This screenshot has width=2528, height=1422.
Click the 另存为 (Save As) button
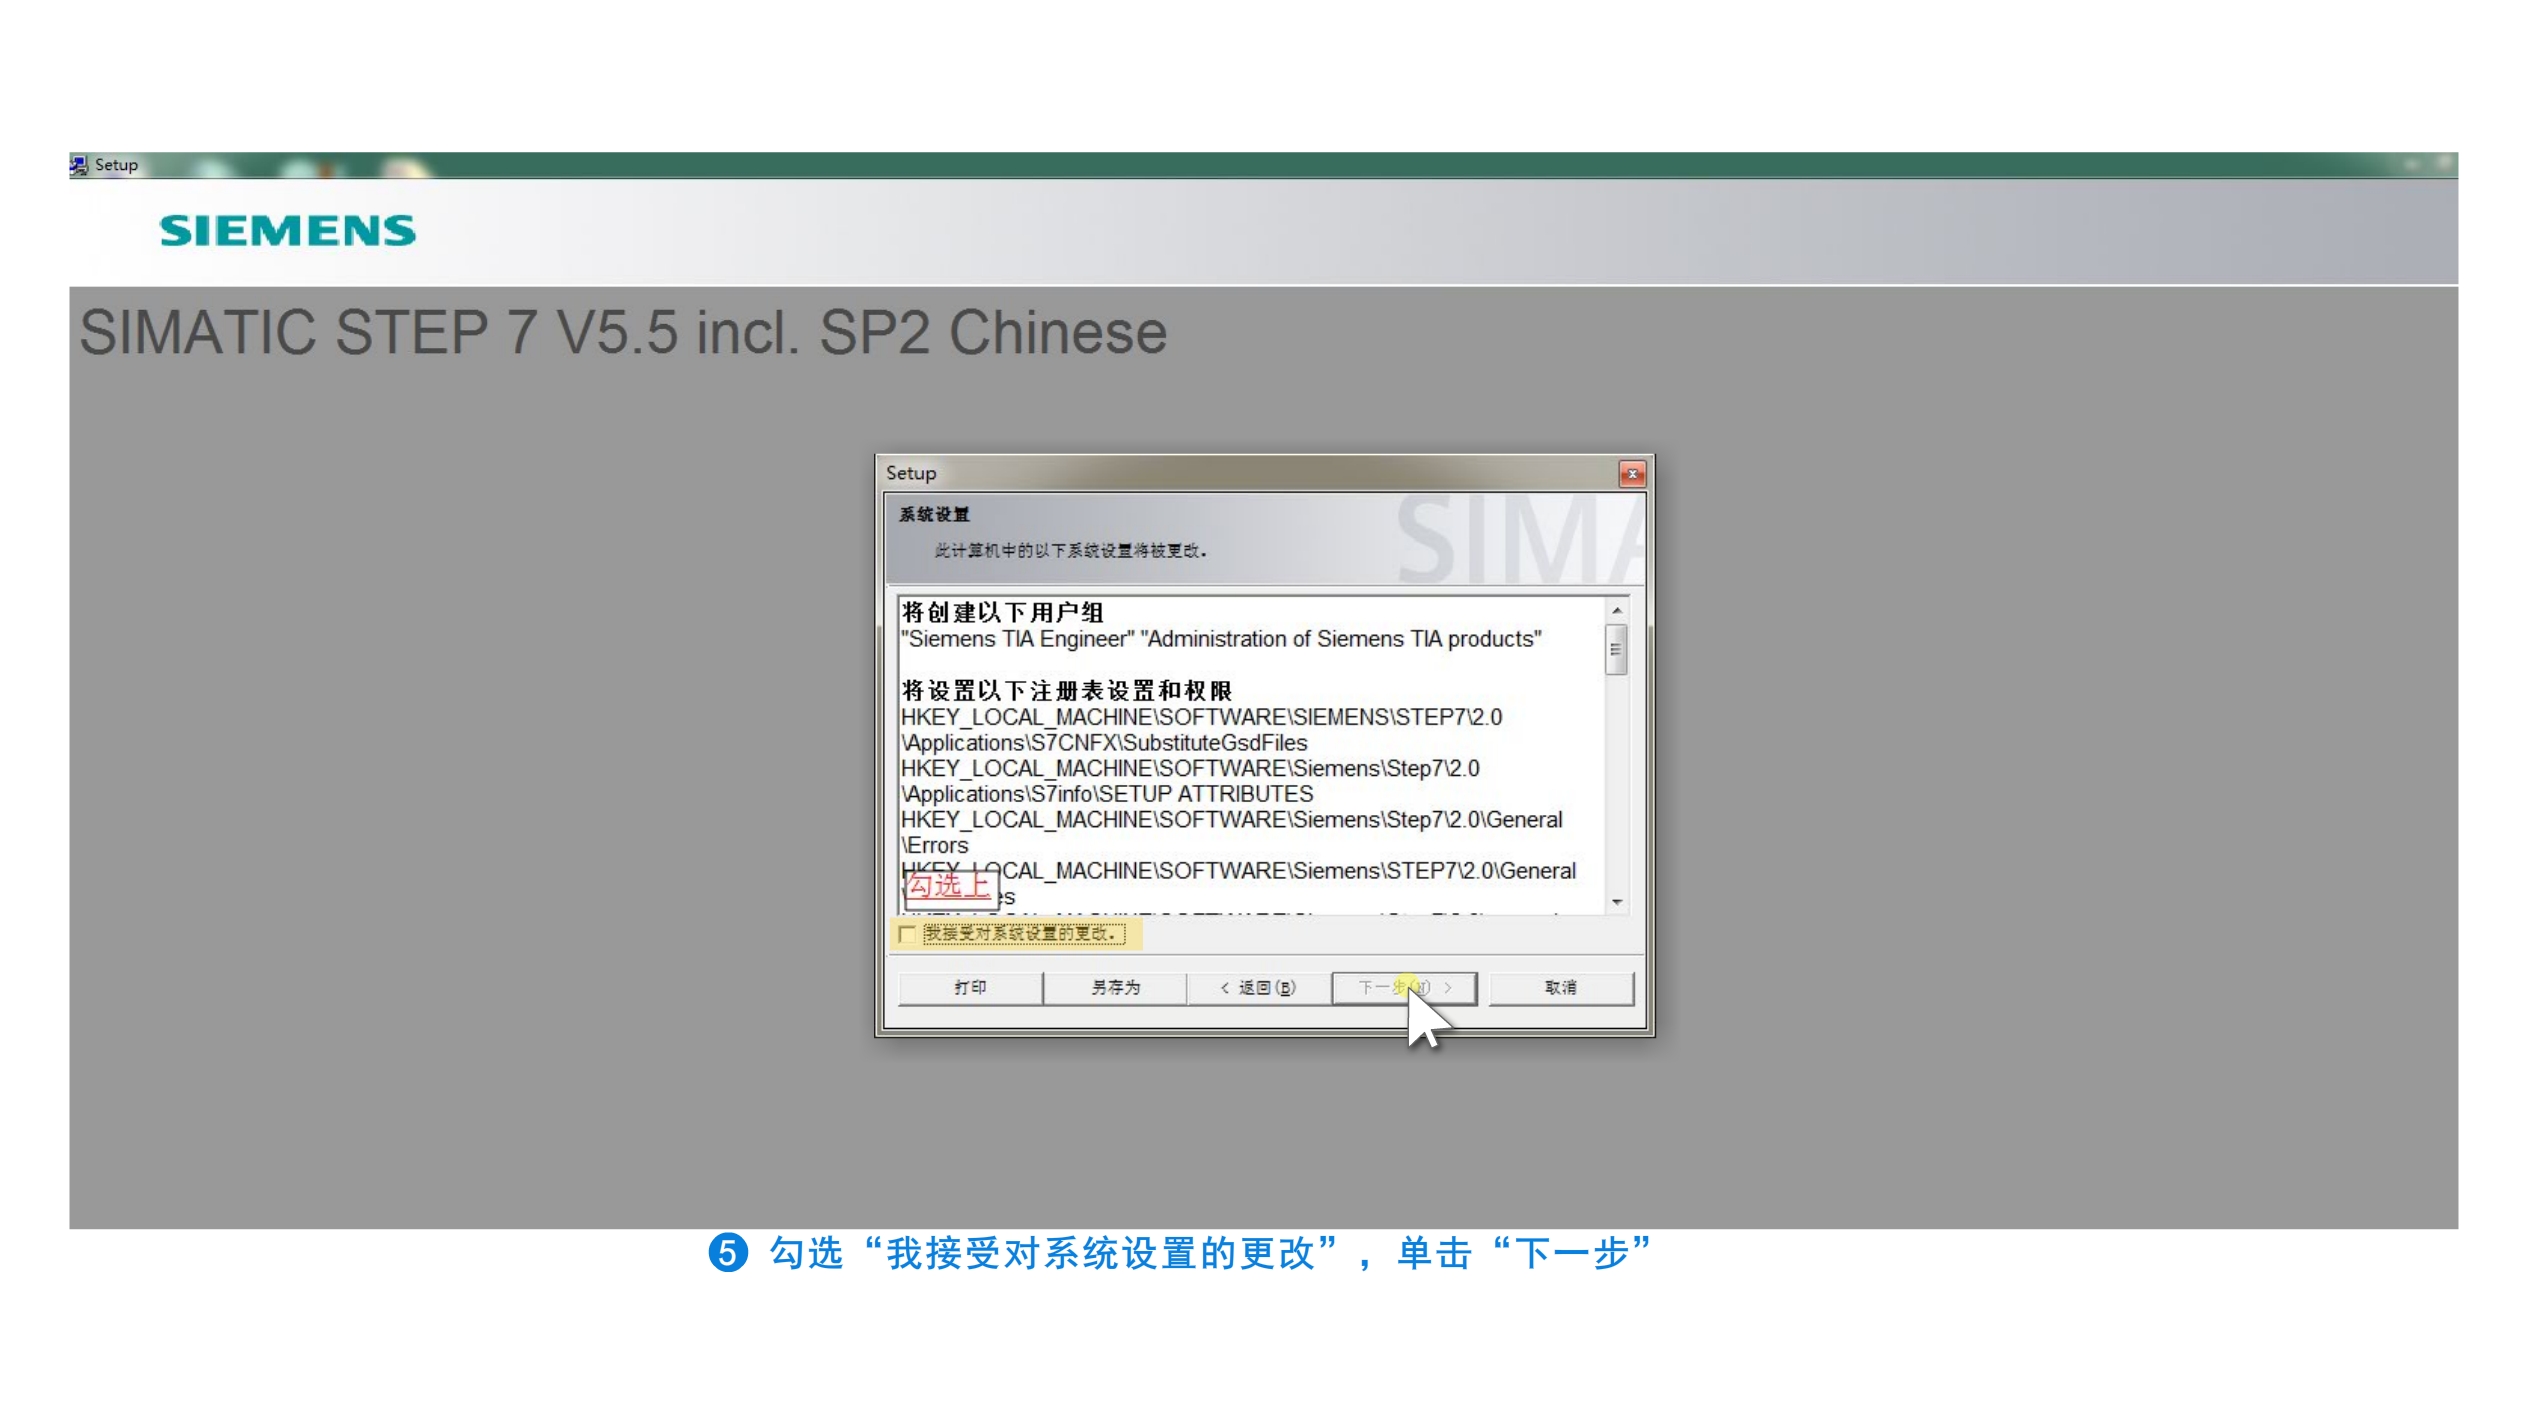[1115, 988]
